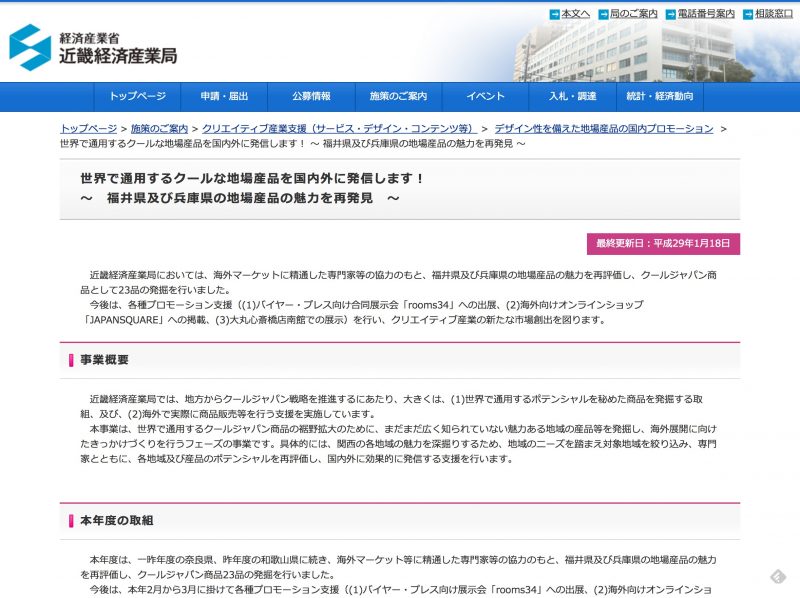Select トップページ in the navigation bar
Image resolution: width=800 pixels, height=598 pixels.
click(x=137, y=96)
